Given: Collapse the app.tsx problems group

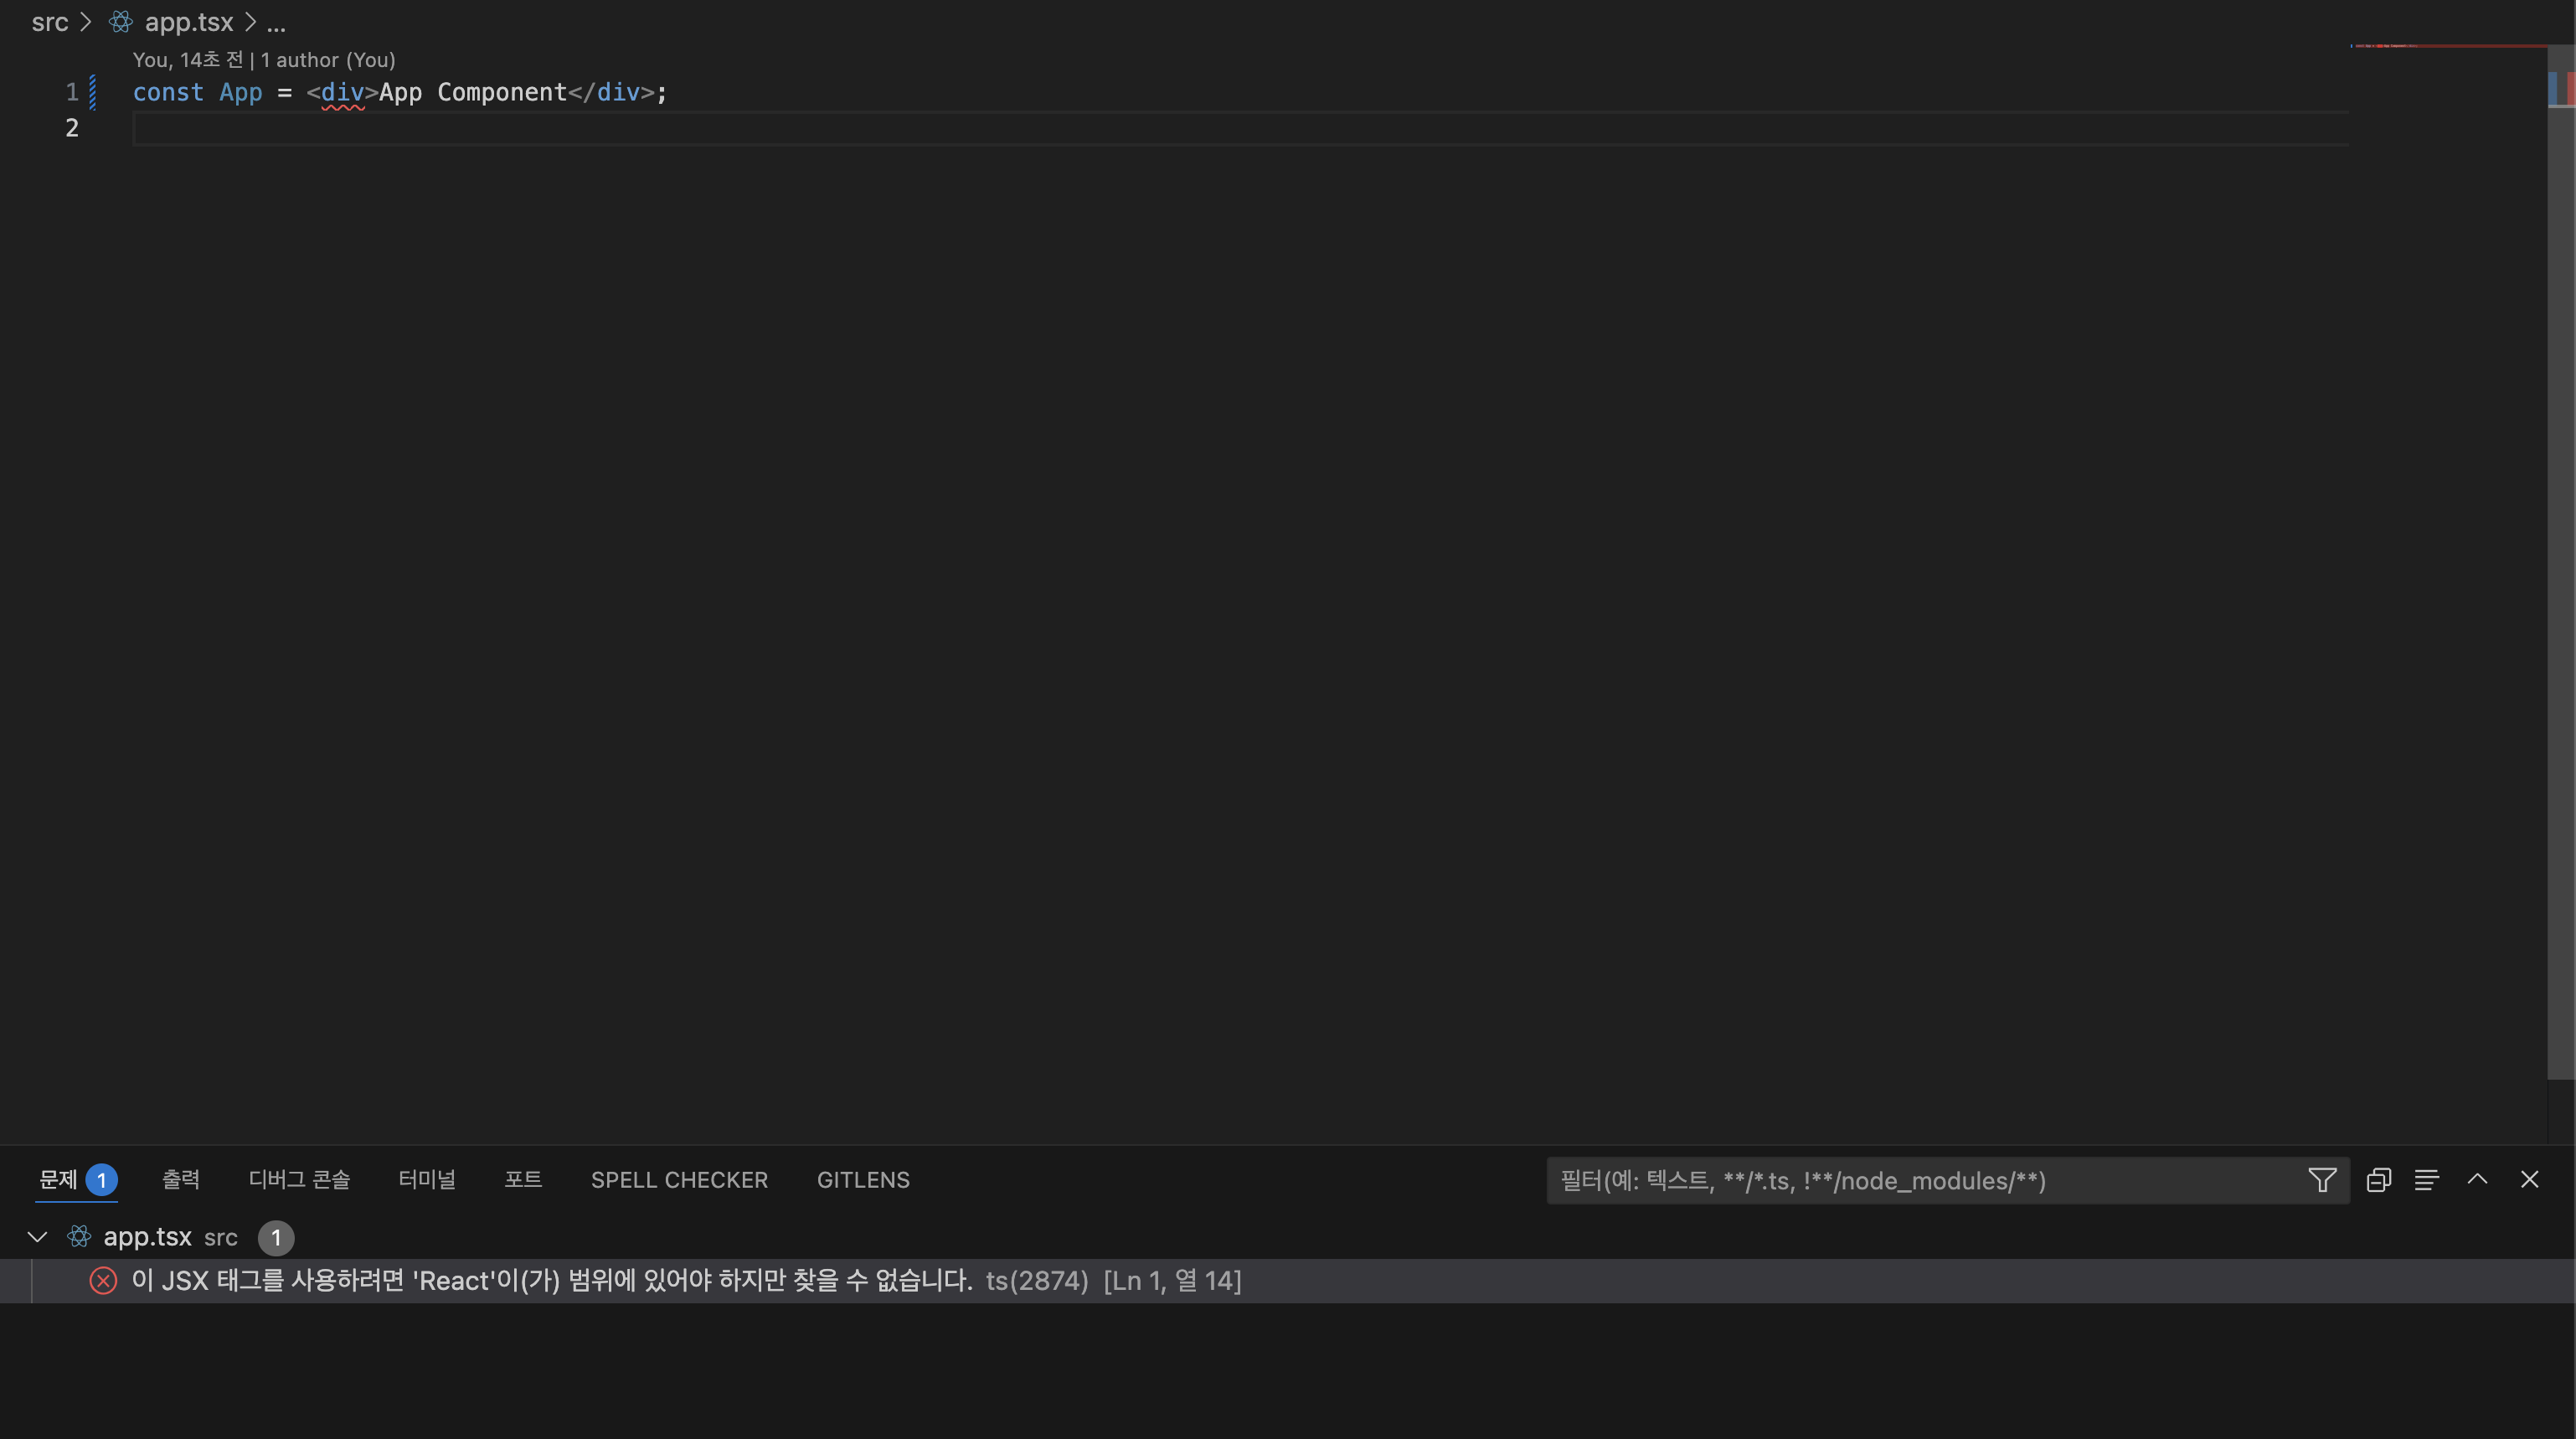Looking at the screenshot, I should (x=38, y=1237).
